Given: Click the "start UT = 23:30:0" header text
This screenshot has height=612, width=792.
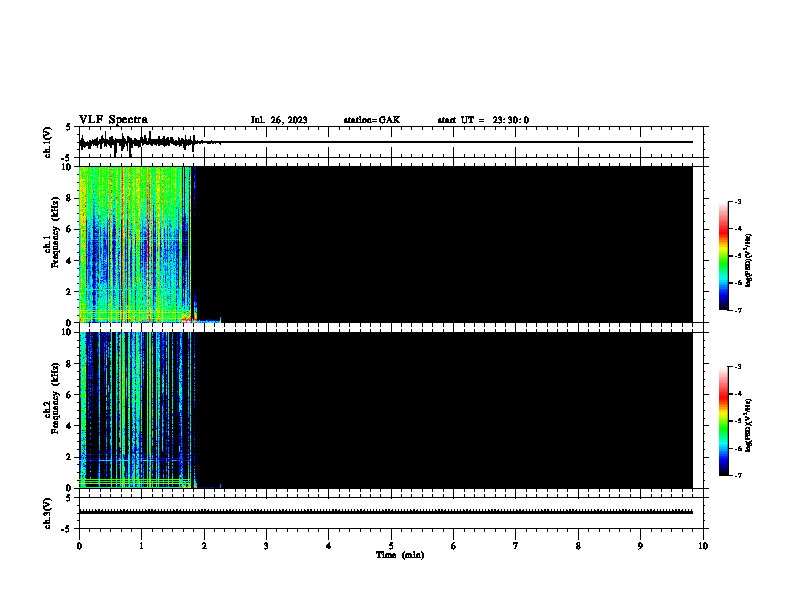Looking at the screenshot, I should (483, 120).
